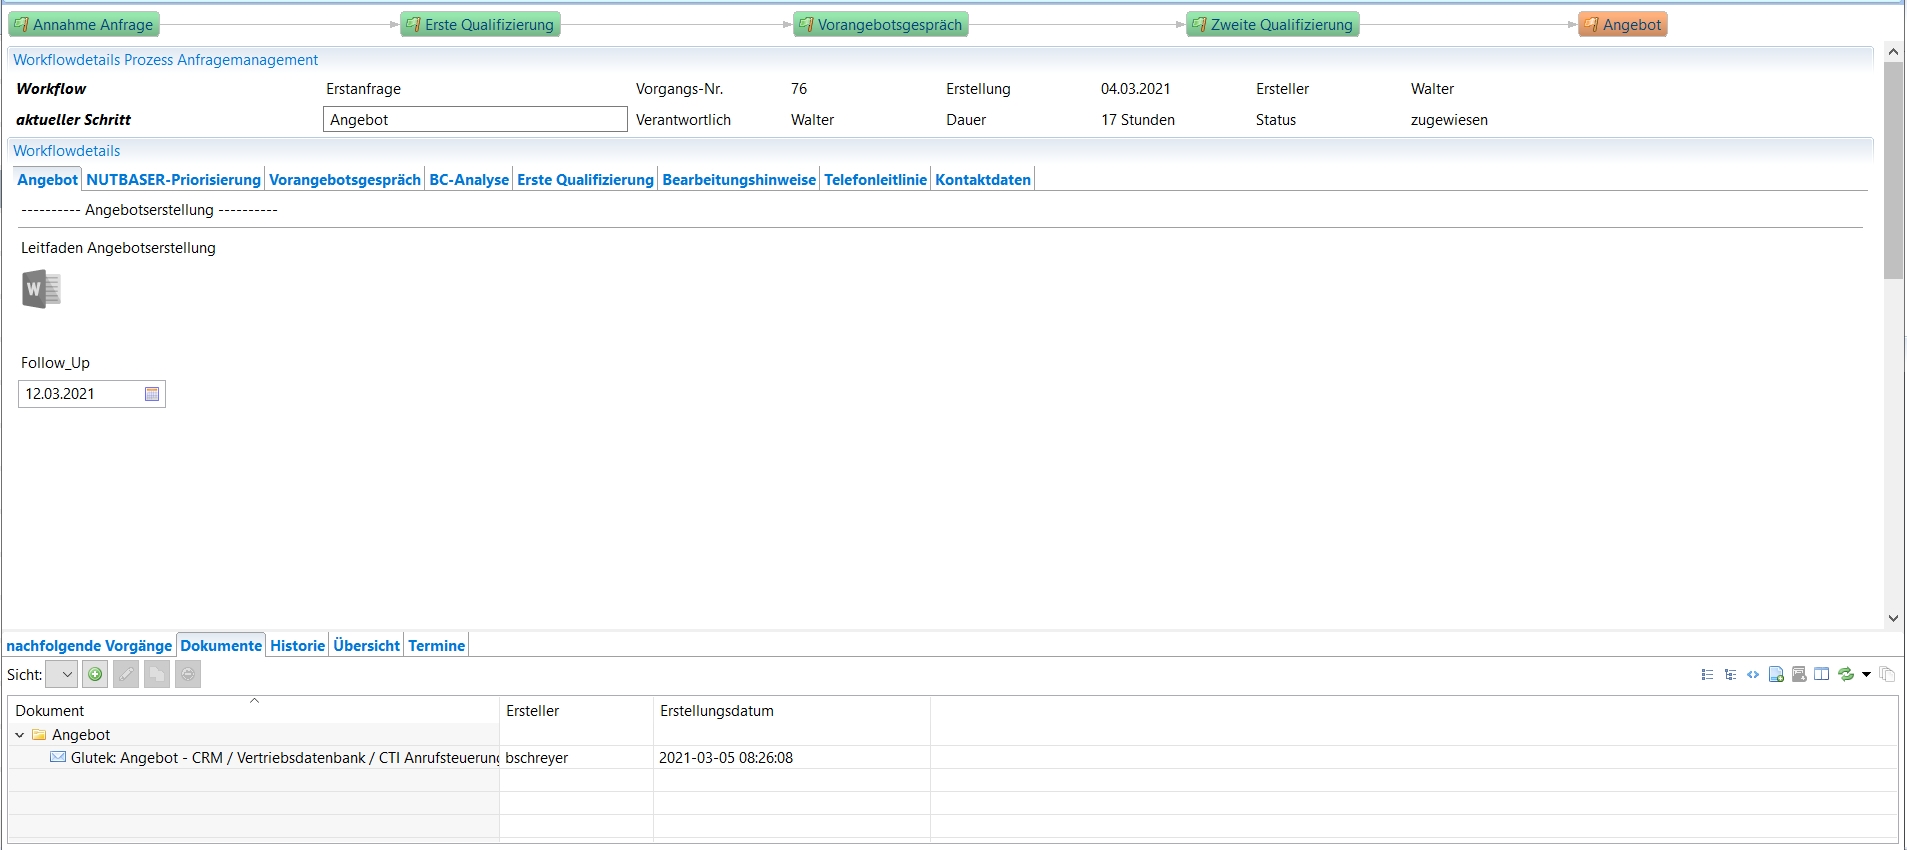Click the Annahme Anfrage workflow step
The image size is (1907, 850).
tap(84, 25)
